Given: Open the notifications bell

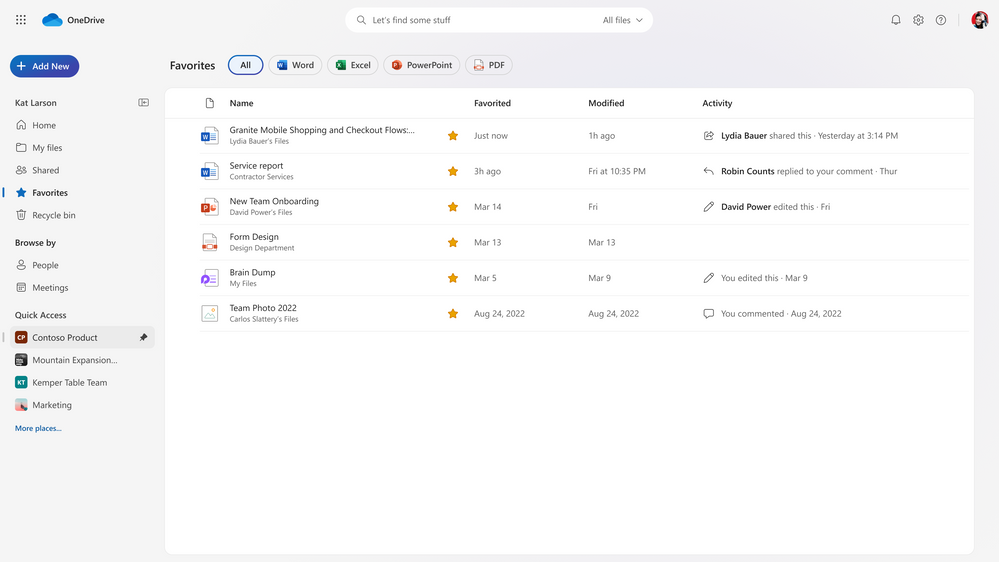Looking at the screenshot, I should click(x=896, y=20).
